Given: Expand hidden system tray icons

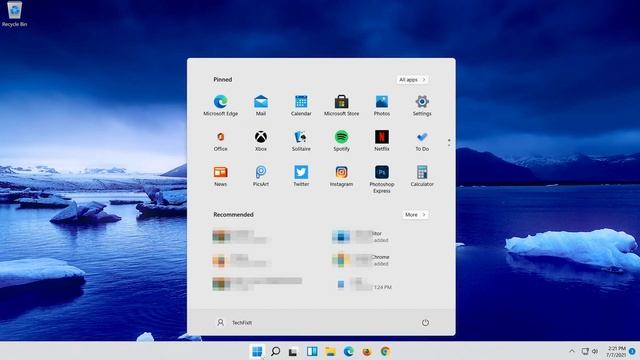Looking at the screenshot, I should tap(572, 351).
